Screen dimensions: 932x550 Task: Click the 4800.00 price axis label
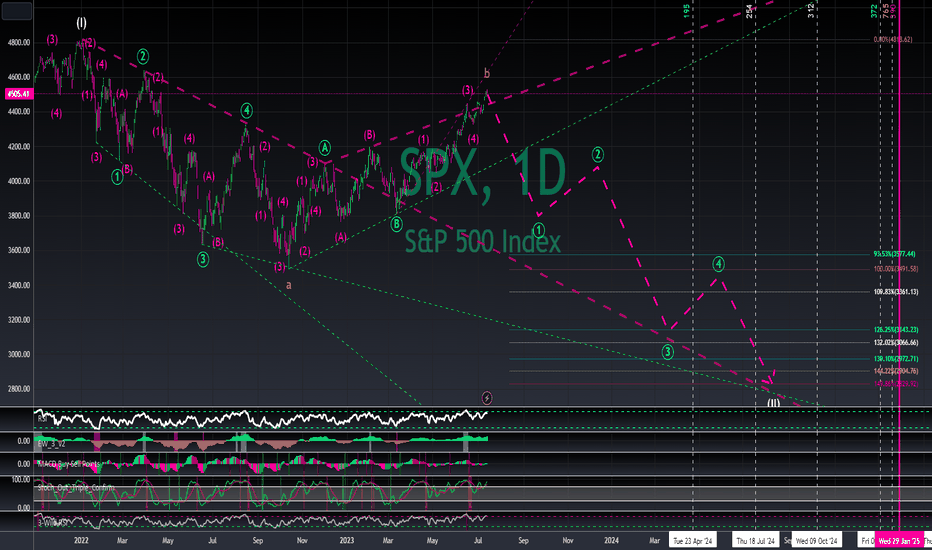point(19,43)
